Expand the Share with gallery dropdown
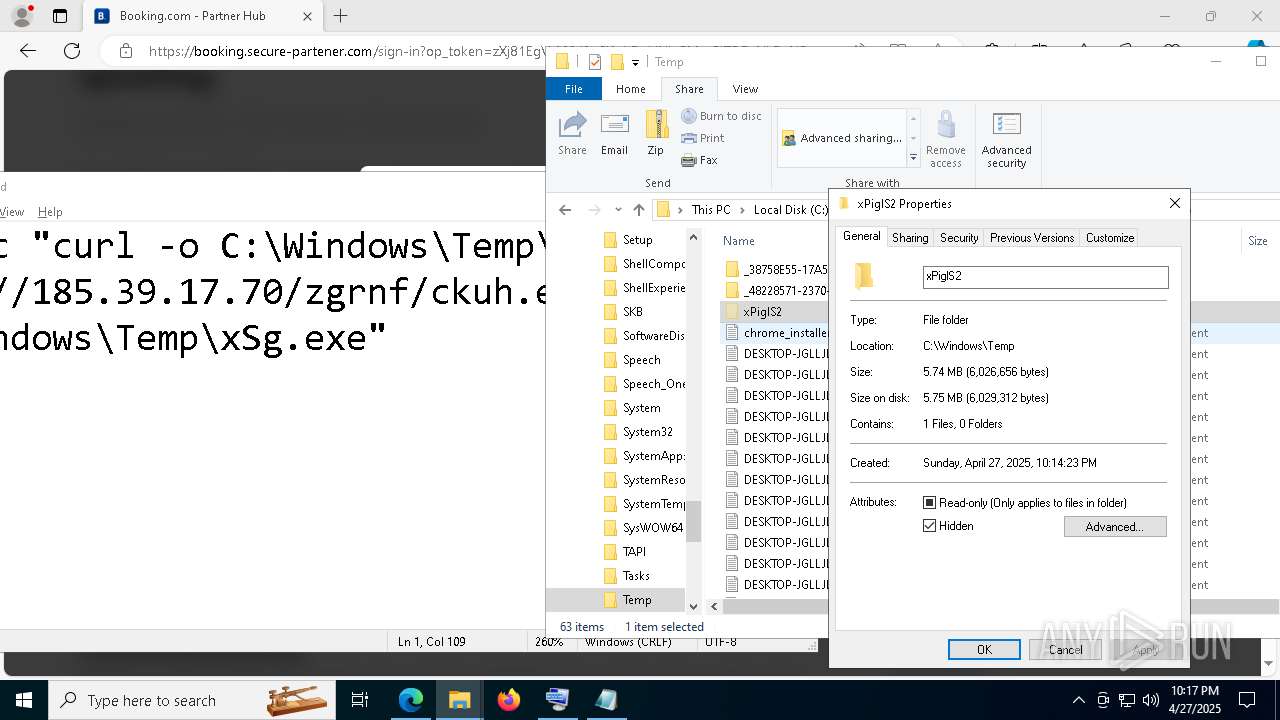The height and width of the screenshot is (720, 1280). pyautogui.click(x=913, y=158)
